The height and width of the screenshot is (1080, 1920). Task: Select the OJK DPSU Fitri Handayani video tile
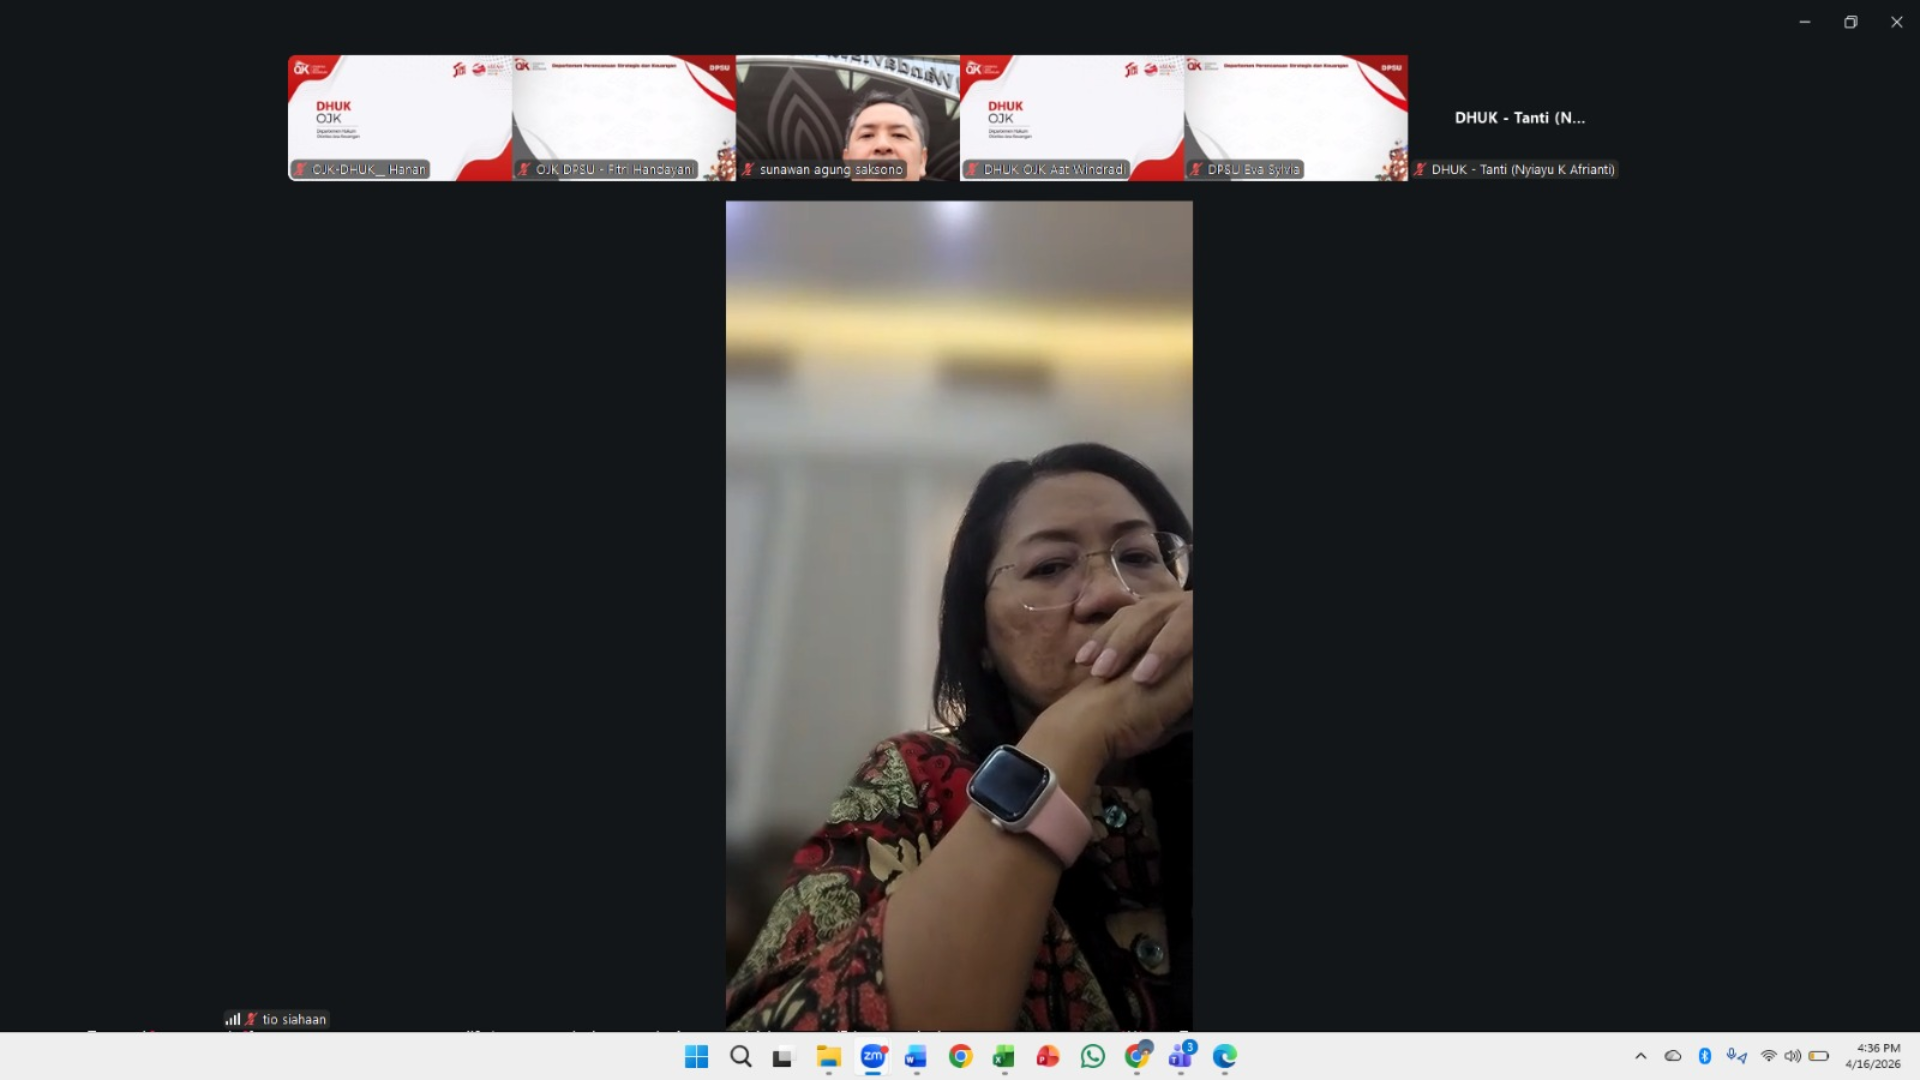tap(624, 117)
